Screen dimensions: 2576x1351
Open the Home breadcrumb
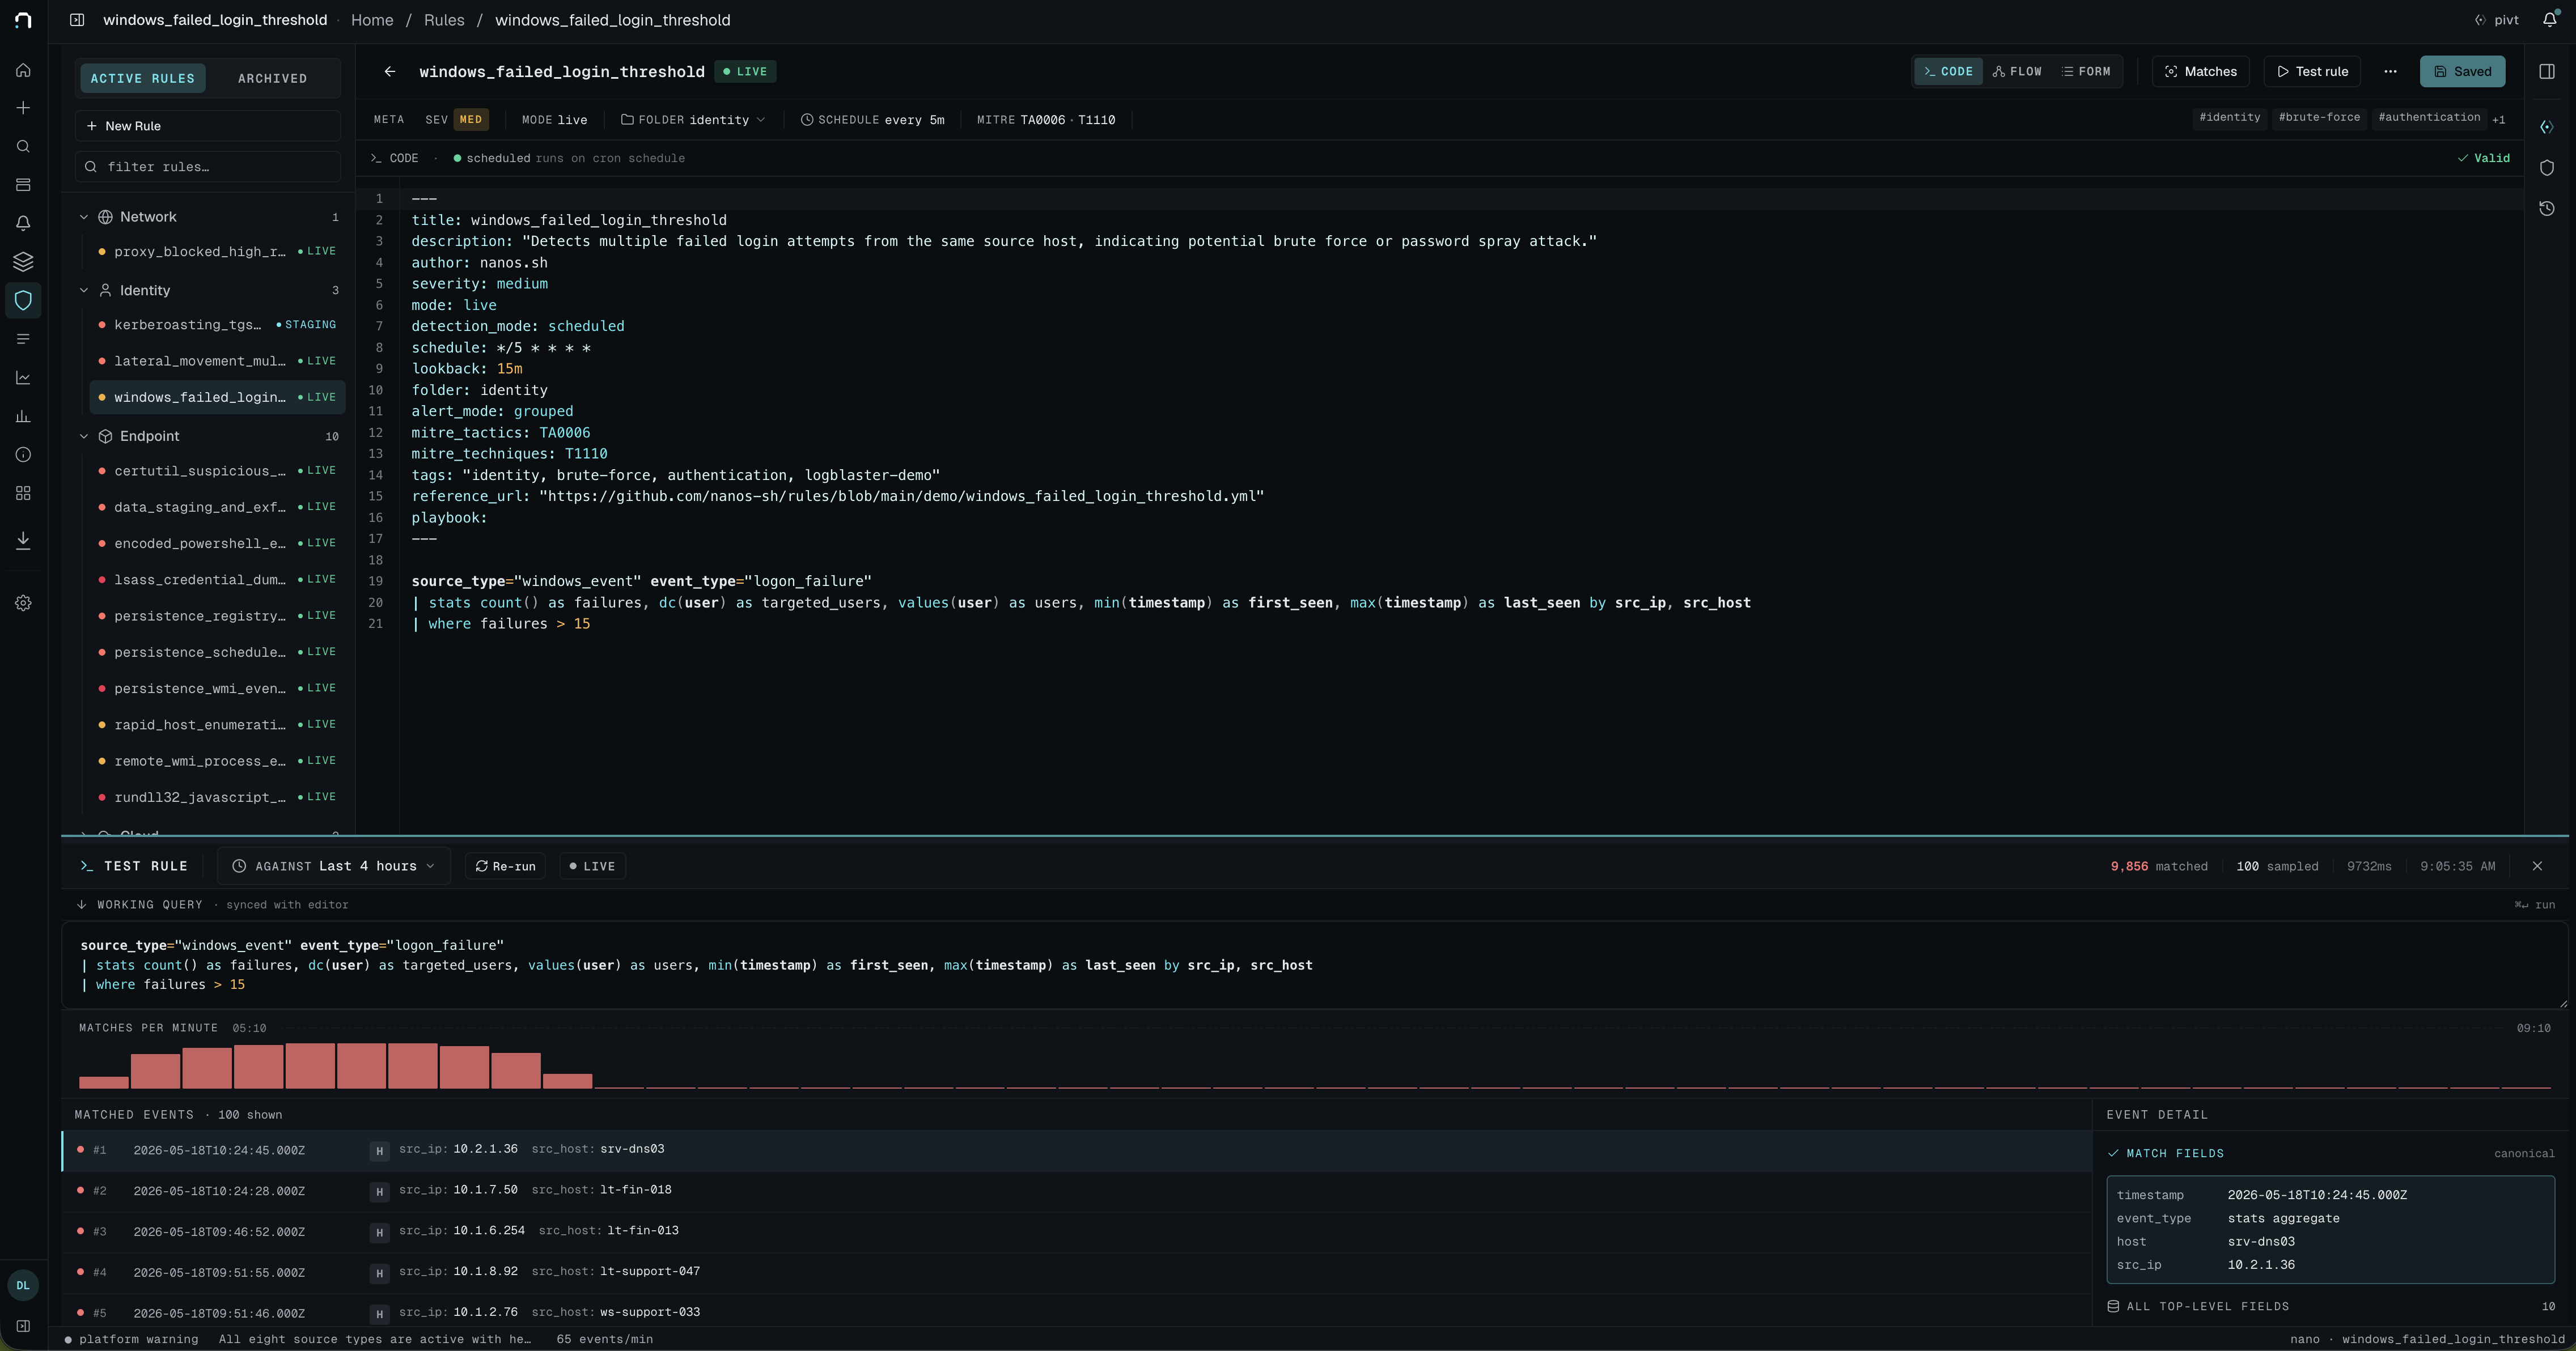point(372,20)
